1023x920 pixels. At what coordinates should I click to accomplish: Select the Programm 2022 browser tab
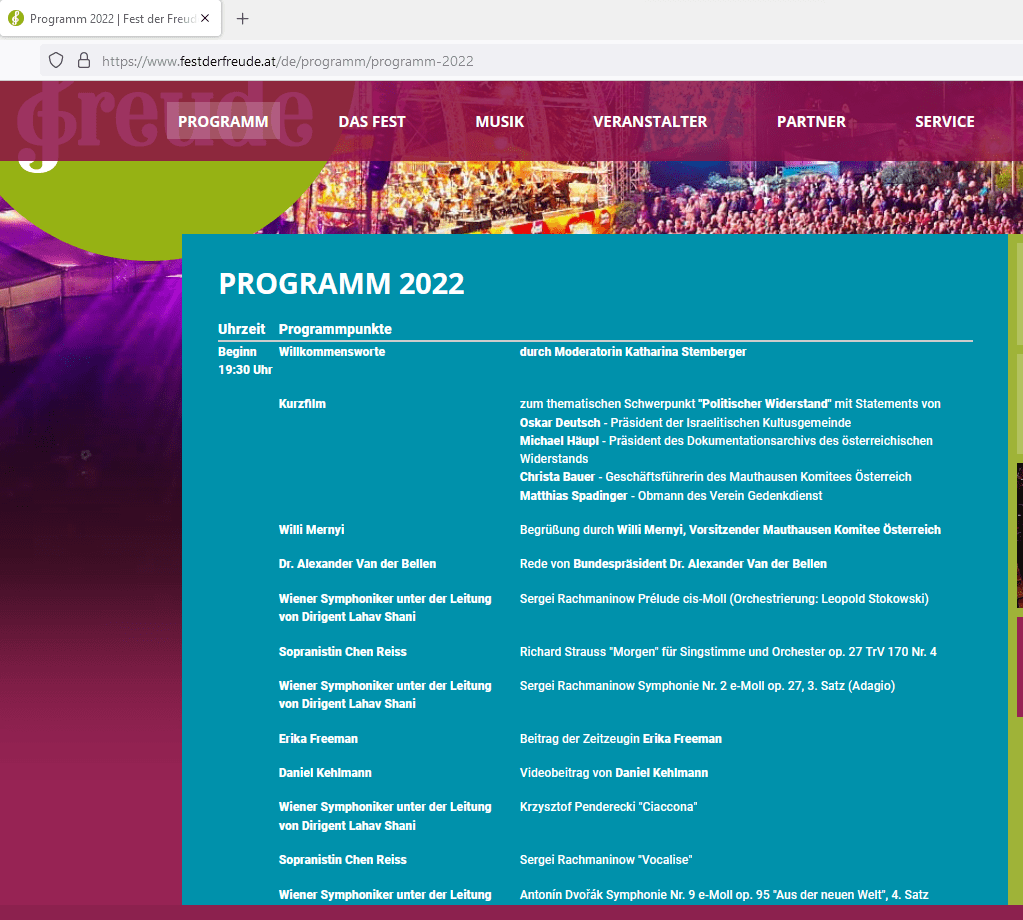[110, 19]
